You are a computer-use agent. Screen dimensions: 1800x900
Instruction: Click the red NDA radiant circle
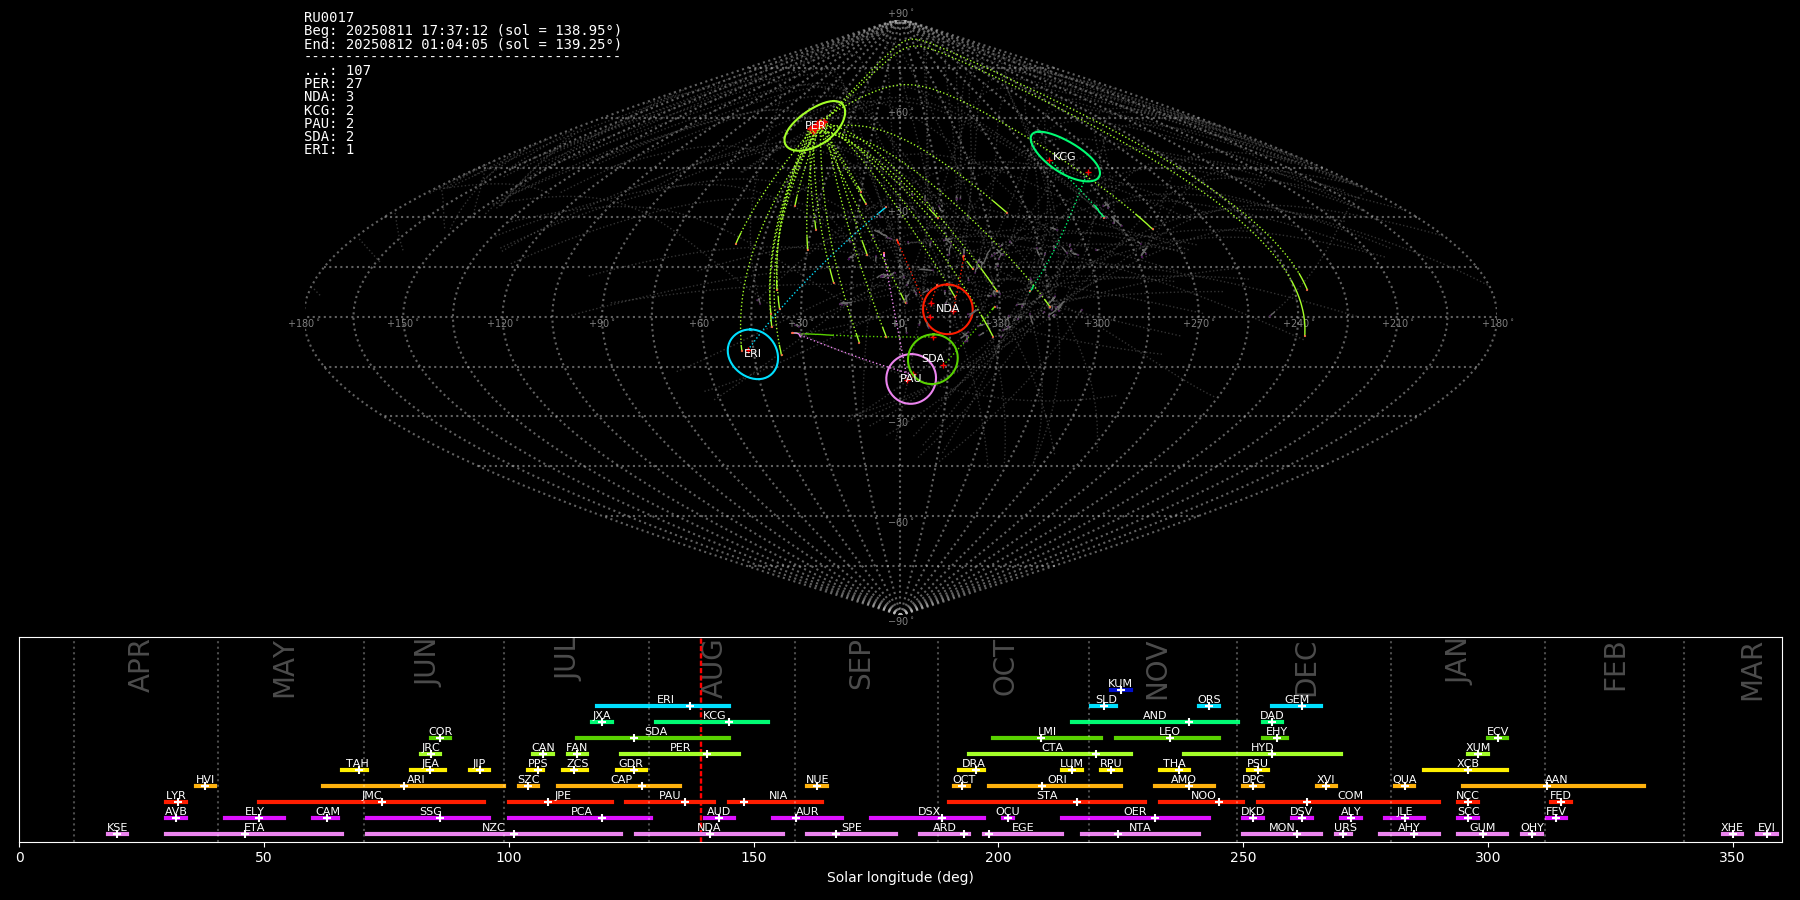(947, 309)
